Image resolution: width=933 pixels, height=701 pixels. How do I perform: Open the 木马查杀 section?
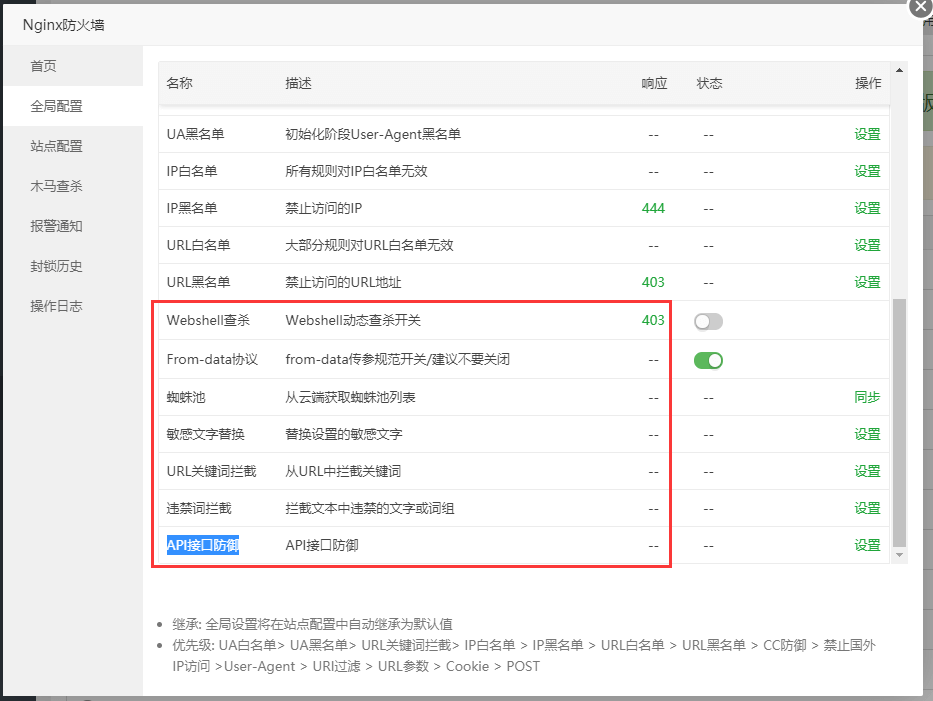click(73, 186)
